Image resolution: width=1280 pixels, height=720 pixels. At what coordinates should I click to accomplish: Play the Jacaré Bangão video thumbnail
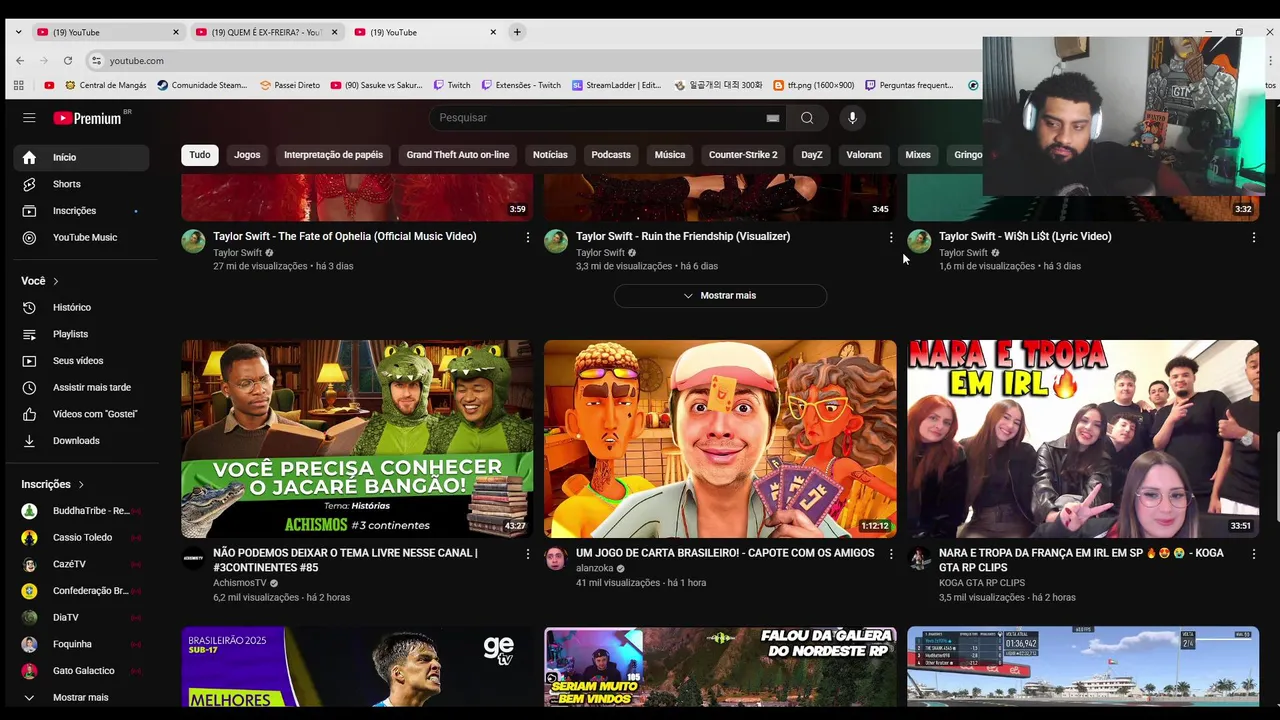pos(357,439)
